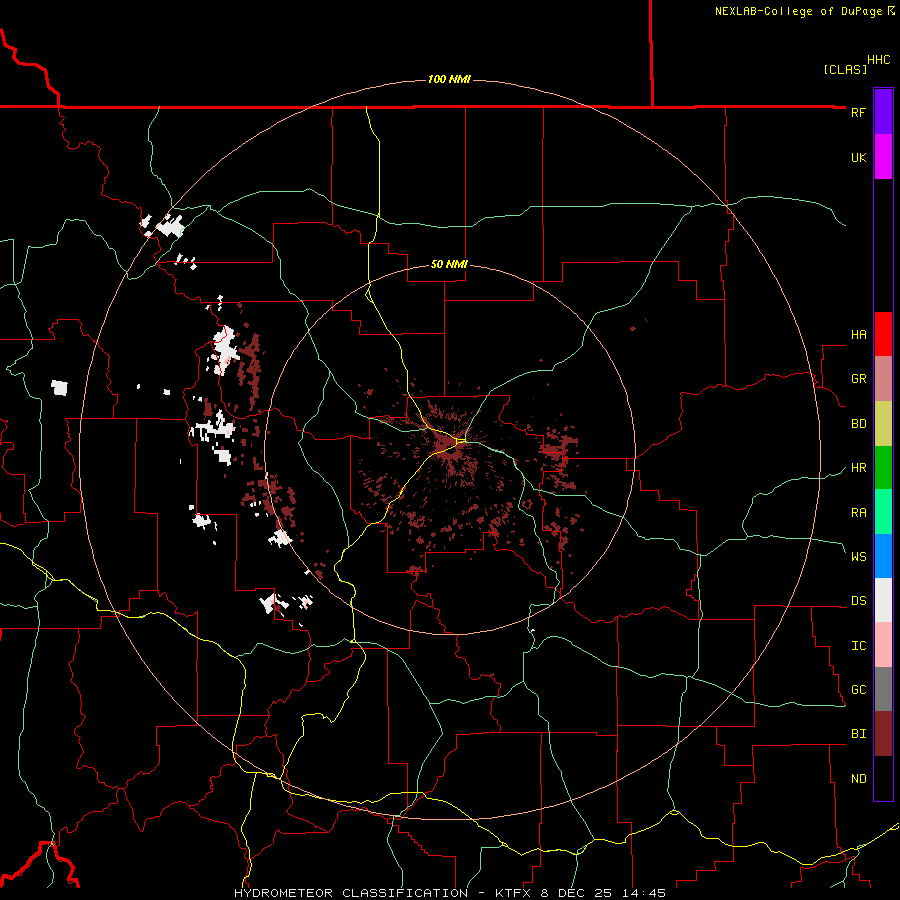Click the RF purple legend swatch
Screen dimensions: 900x900
click(883, 112)
